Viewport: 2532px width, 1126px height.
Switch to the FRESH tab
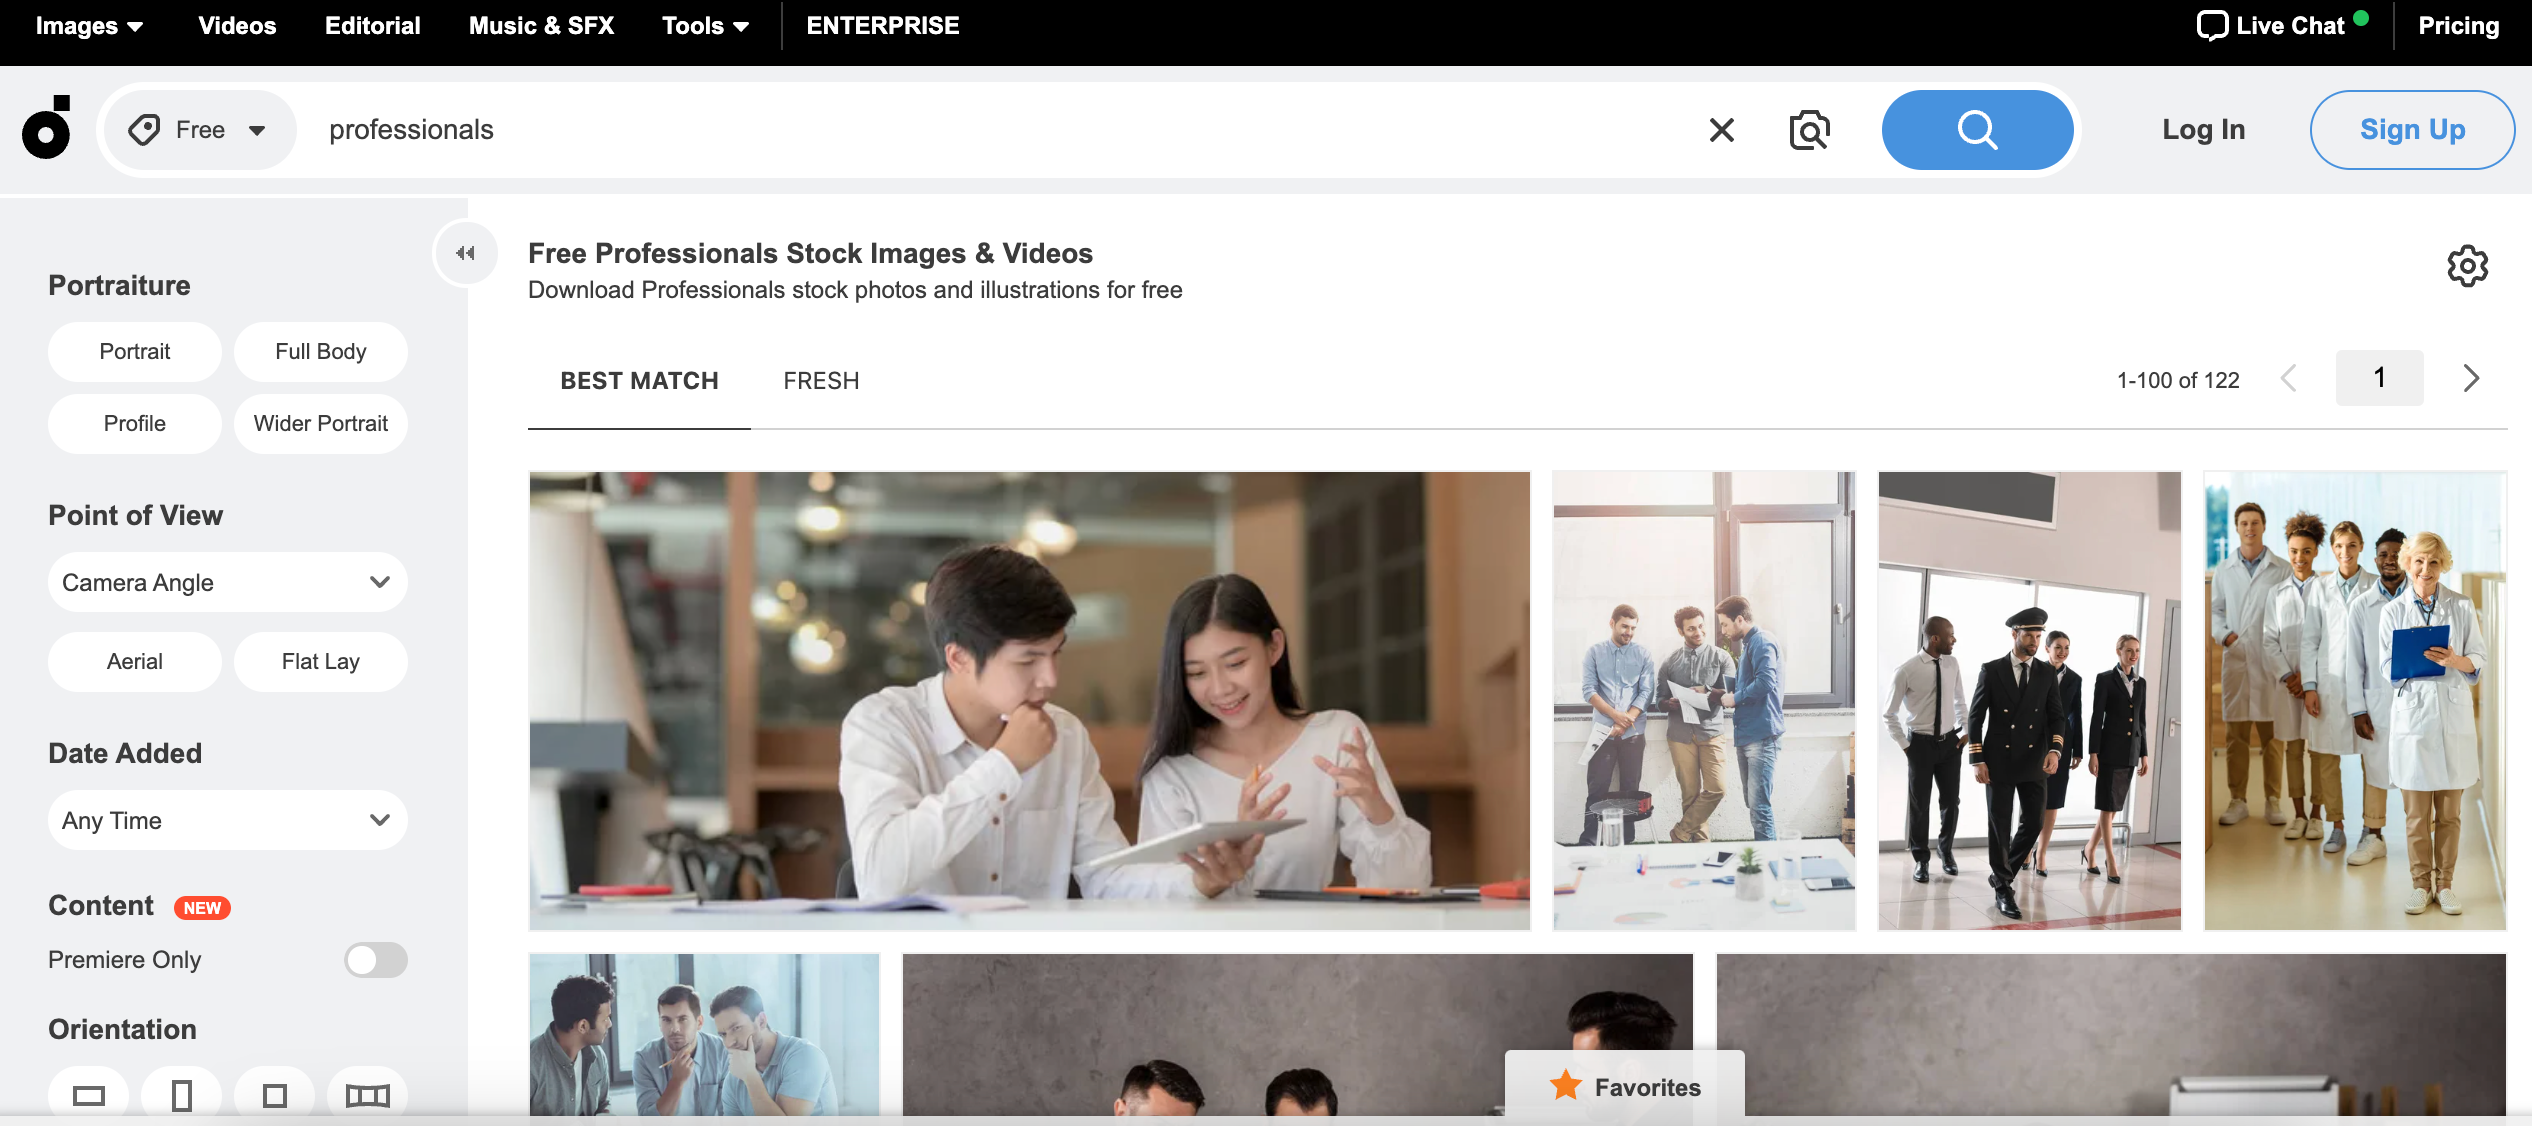(x=821, y=381)
